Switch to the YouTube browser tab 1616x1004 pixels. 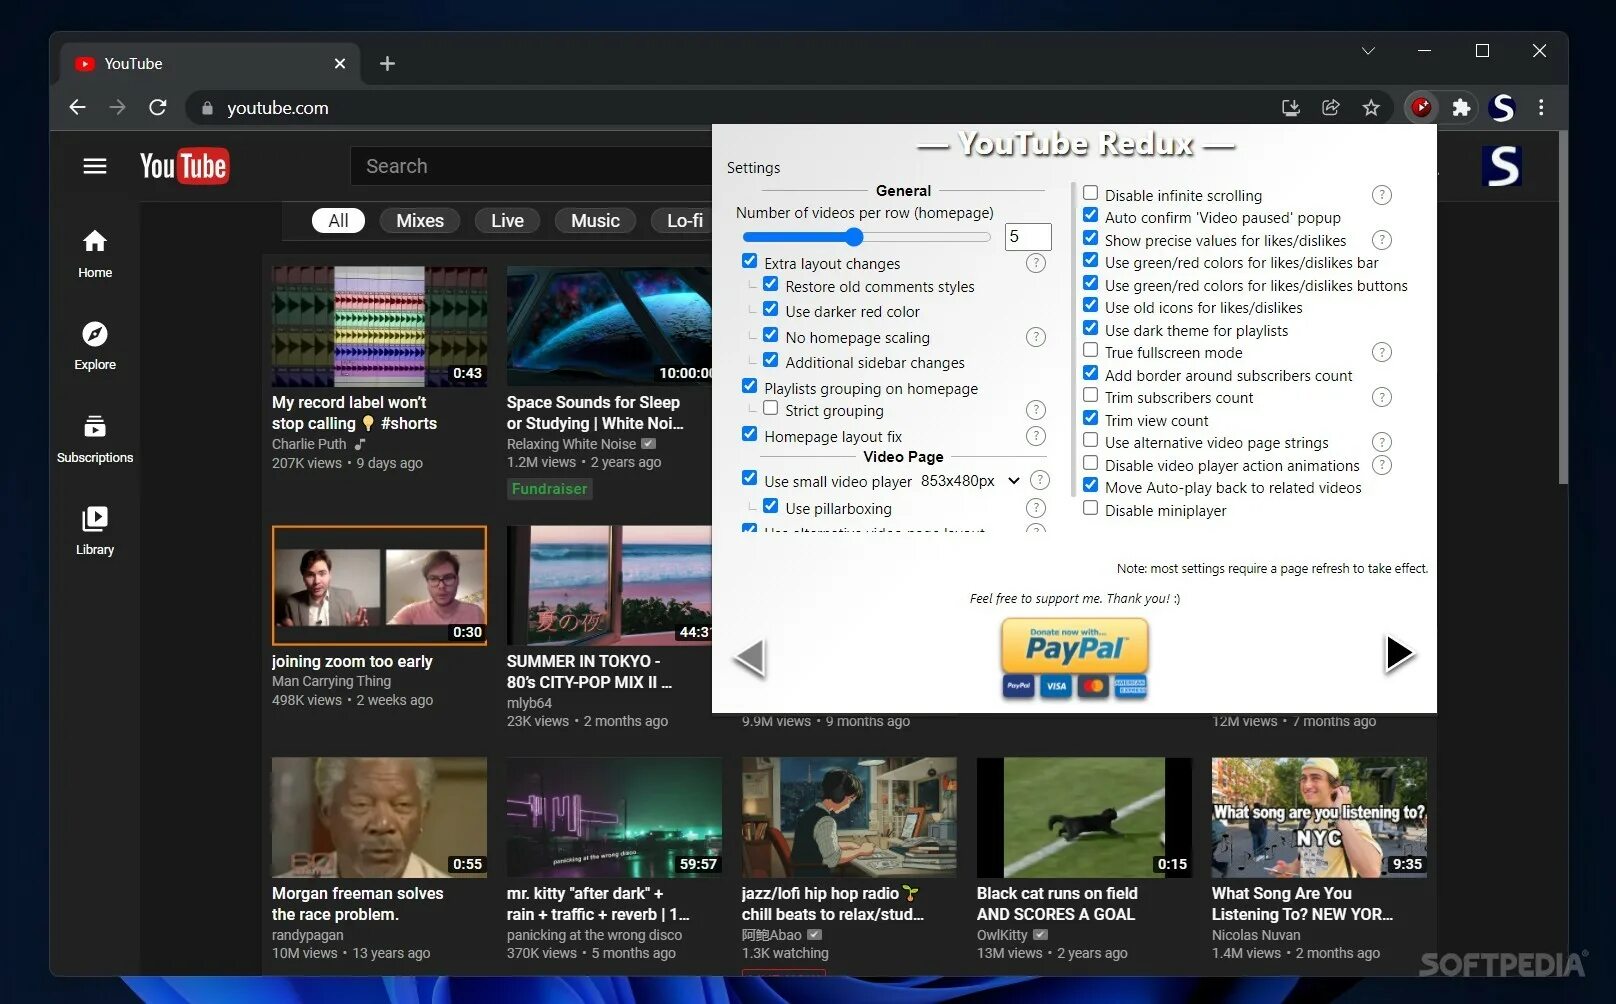coord(210,64)
